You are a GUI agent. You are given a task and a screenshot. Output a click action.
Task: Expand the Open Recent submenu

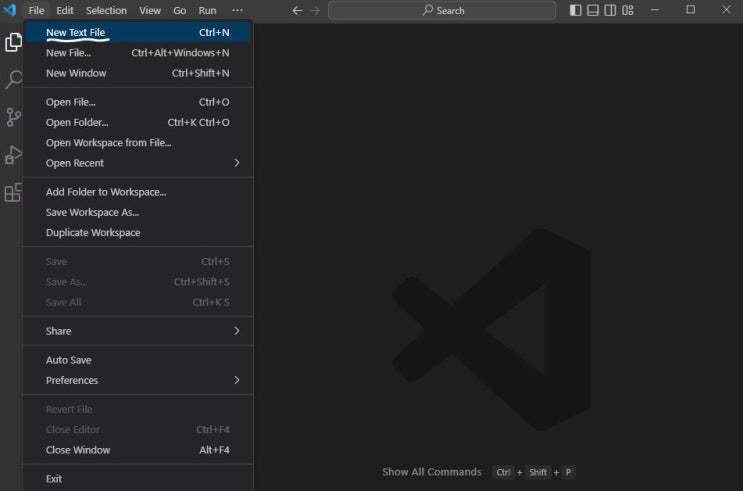[138, 163]
